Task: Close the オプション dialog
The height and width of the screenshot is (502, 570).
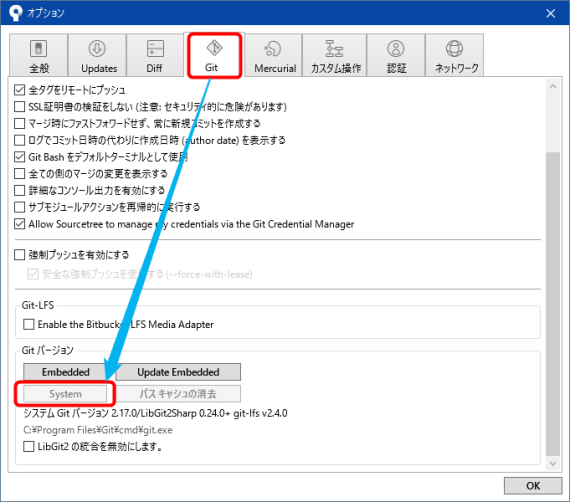Action: 551,13
